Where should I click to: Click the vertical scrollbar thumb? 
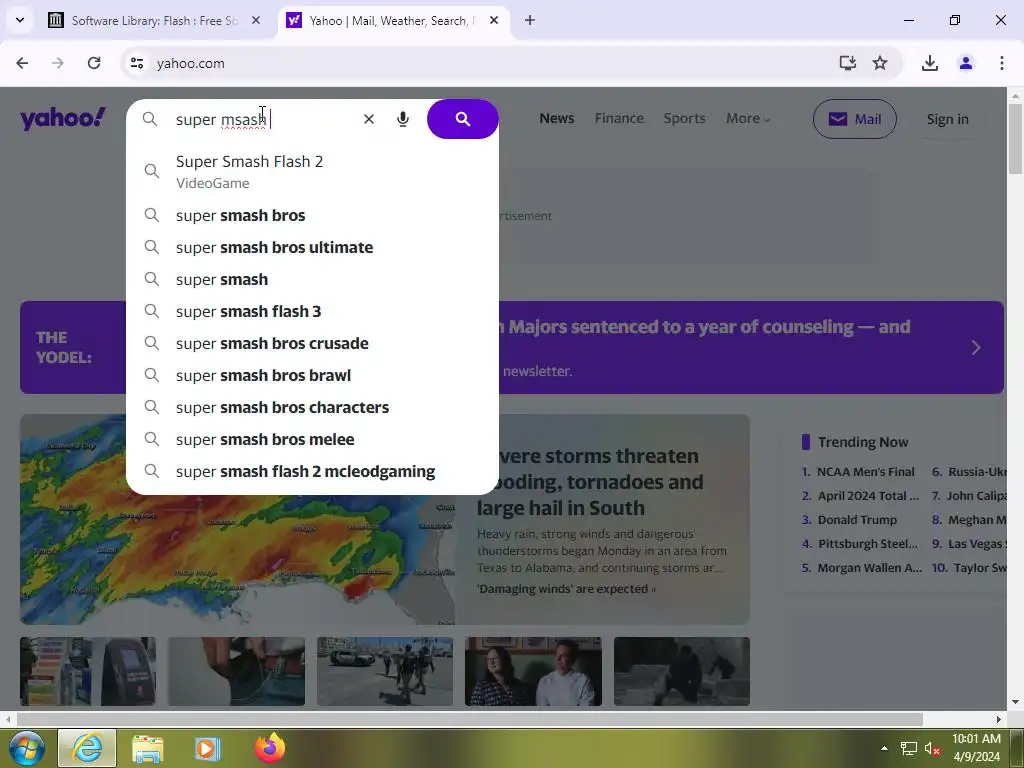click(x=1015, y=138)
